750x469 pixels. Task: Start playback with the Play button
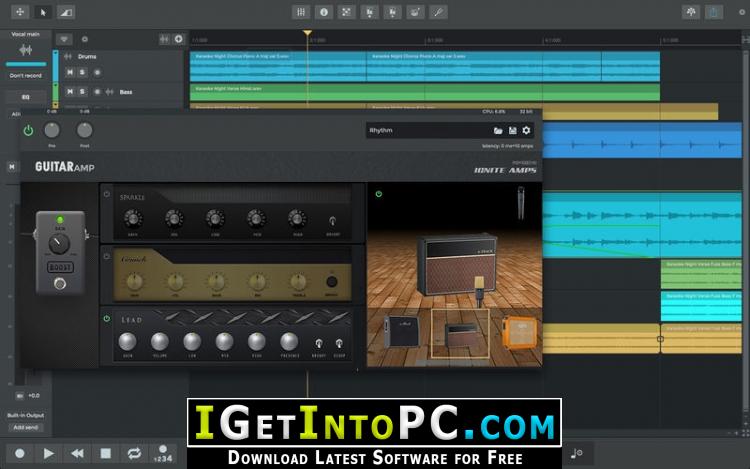point(48,453)
